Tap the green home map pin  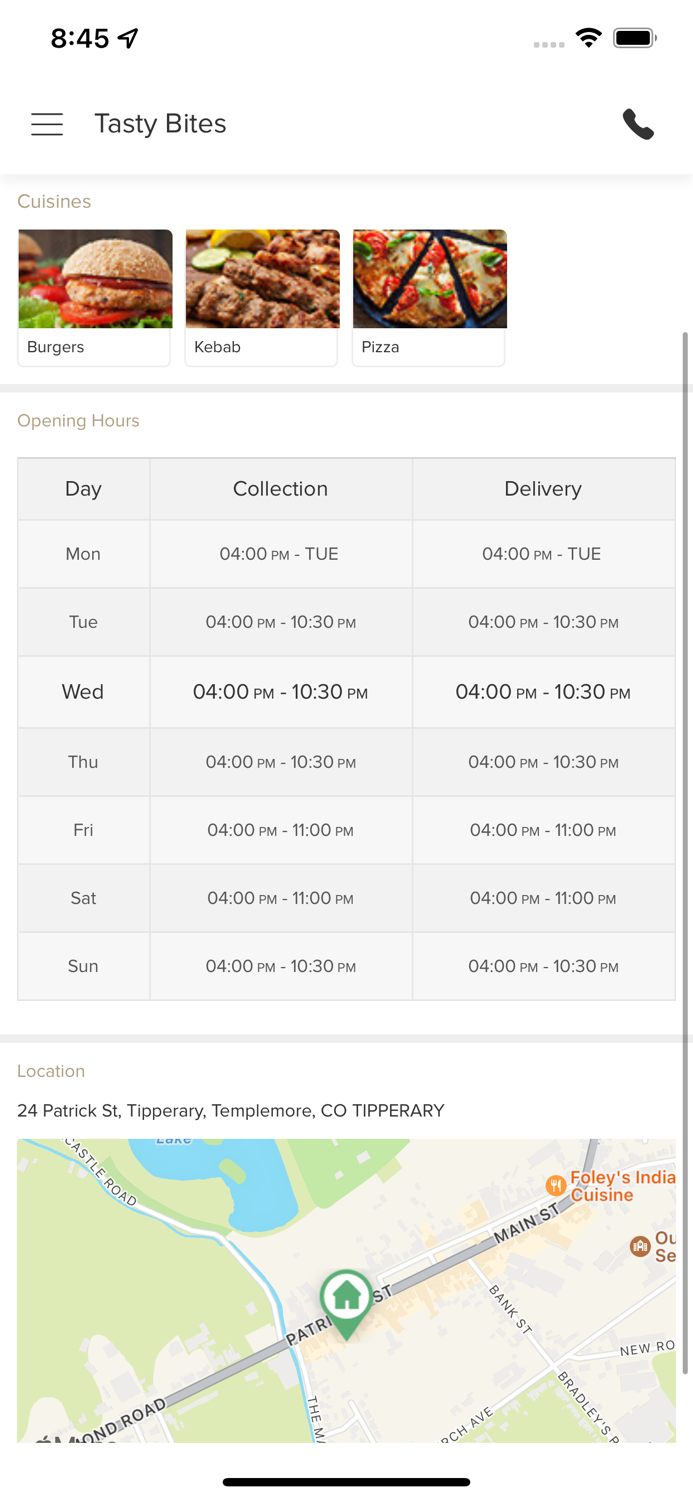pos(346,1300)
